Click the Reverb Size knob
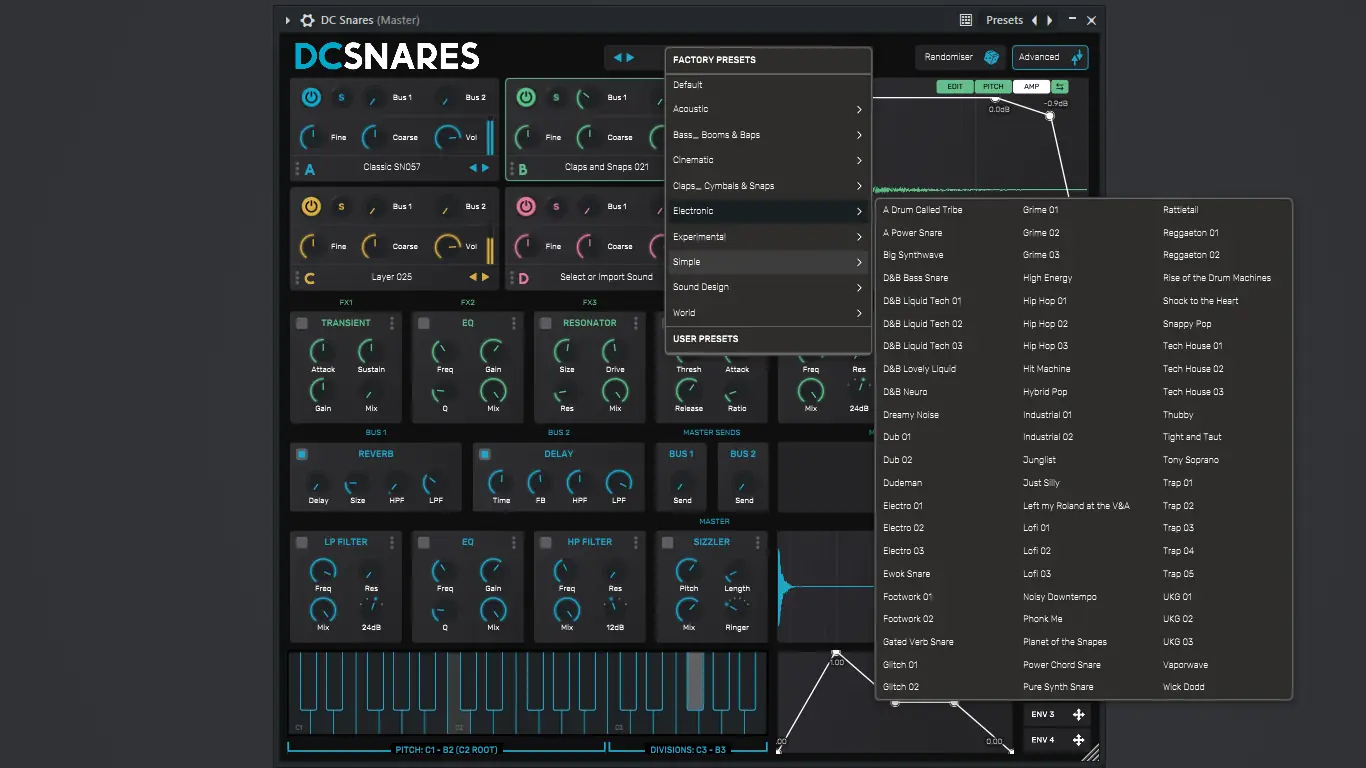Screen dimensions: 1366x768 357,484
